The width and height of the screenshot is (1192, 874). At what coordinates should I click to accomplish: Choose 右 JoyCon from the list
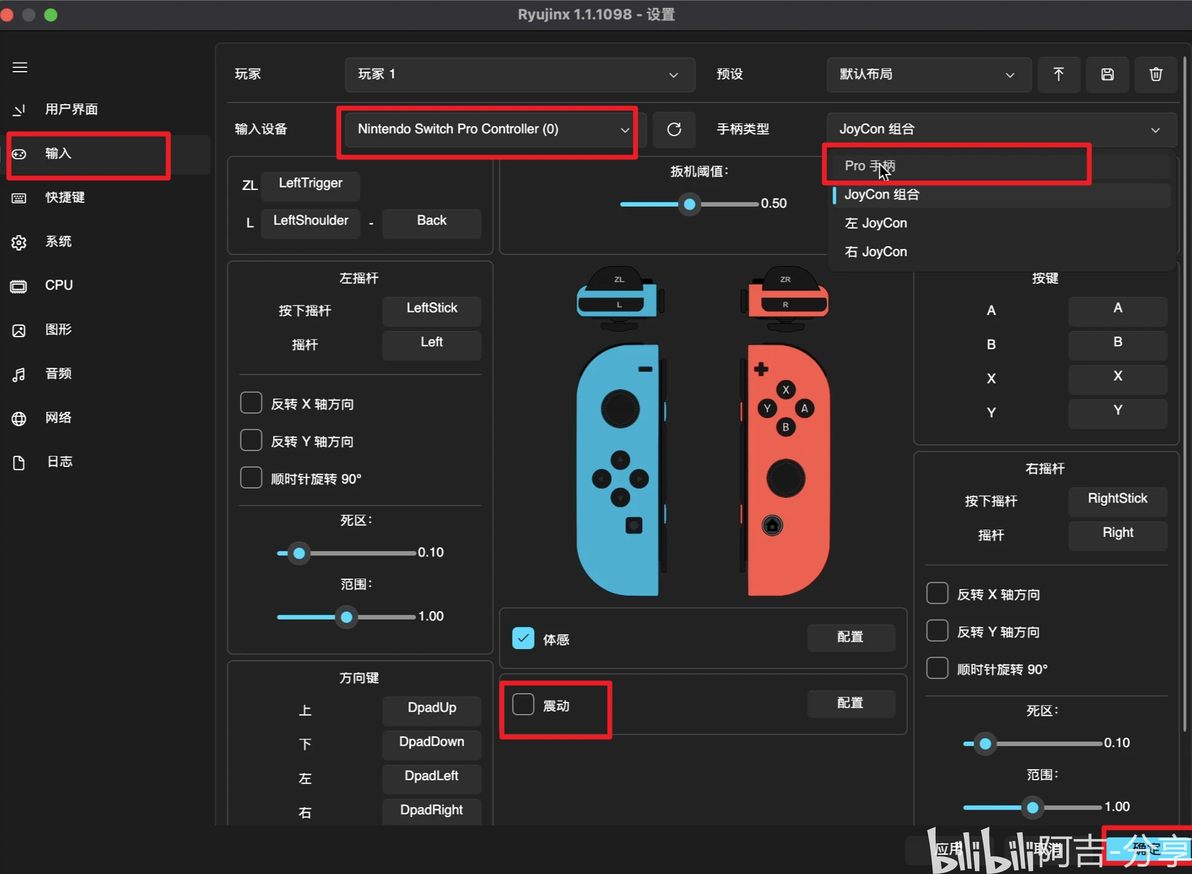1001,252
